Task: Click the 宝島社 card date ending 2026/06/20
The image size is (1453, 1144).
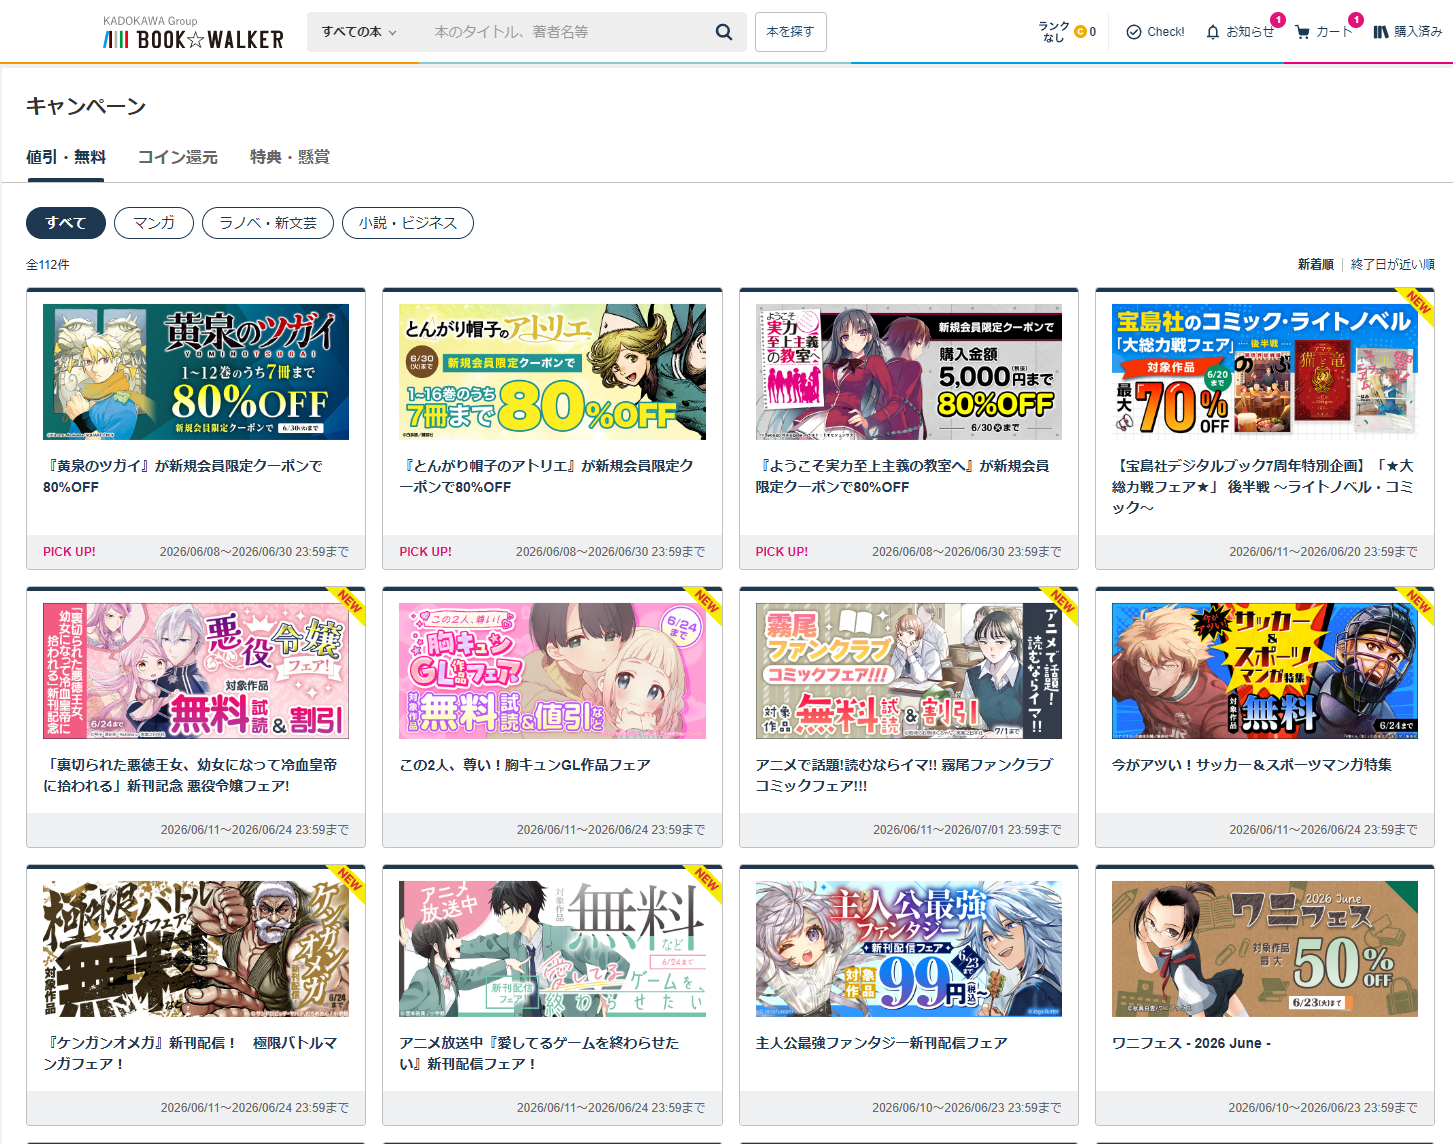Action: pyautogui.click(x=1323, y=552)
